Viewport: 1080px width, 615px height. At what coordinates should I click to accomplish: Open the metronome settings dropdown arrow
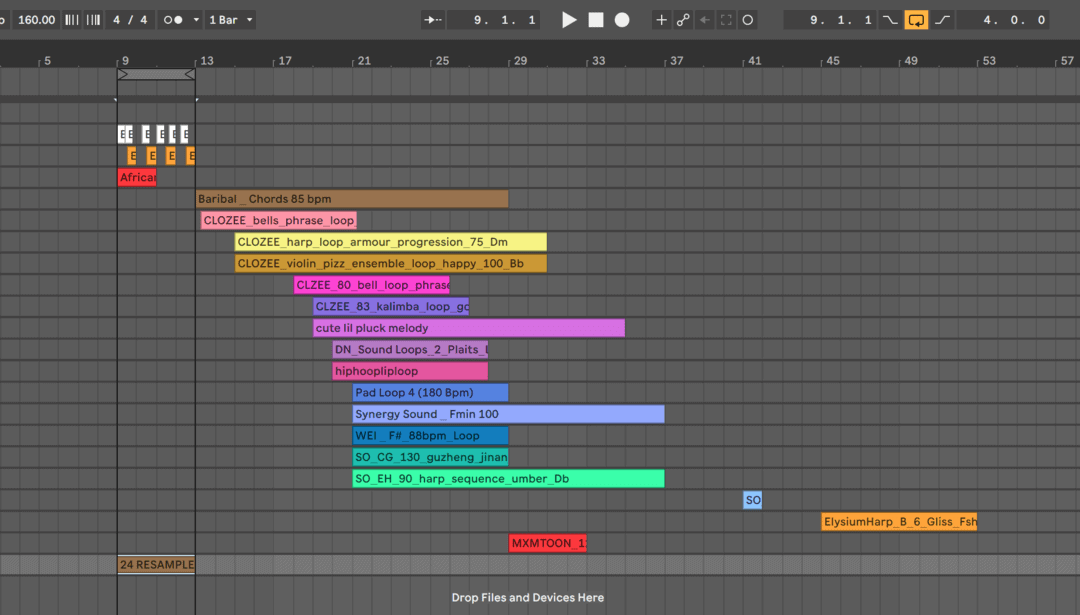[x=194, y=19]
